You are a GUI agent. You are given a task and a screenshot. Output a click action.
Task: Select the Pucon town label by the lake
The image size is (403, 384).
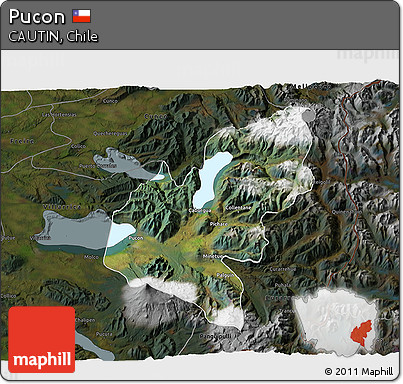(x=136, y=238)
